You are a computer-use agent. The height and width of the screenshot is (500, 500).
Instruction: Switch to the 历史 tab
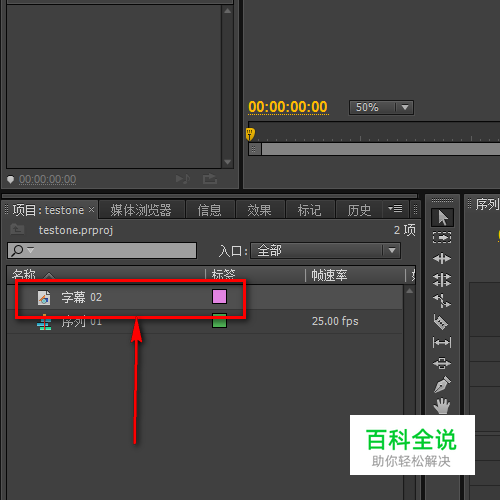pyautogui.click(x=359, y=210)
